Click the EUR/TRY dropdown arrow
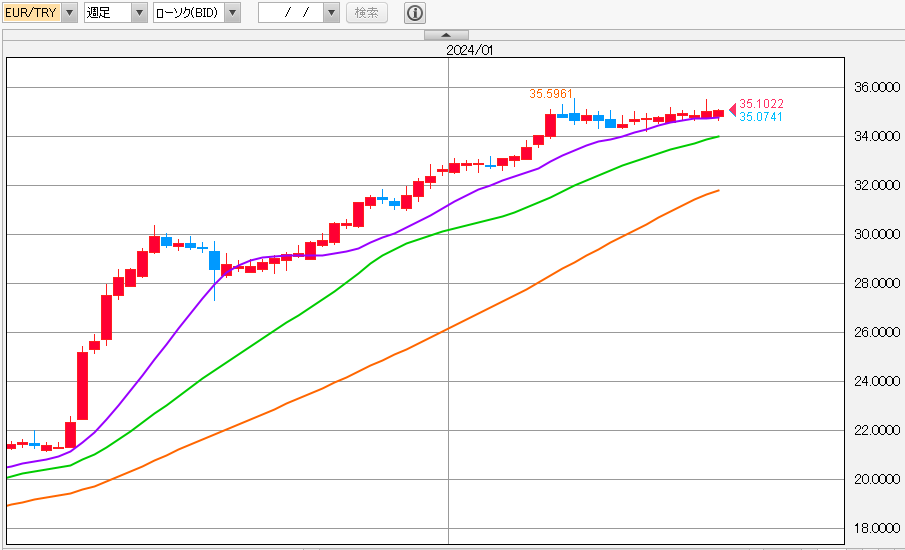The width and height of the screenshot is (905, 550). pyautogui.click(x=70, y=12)
